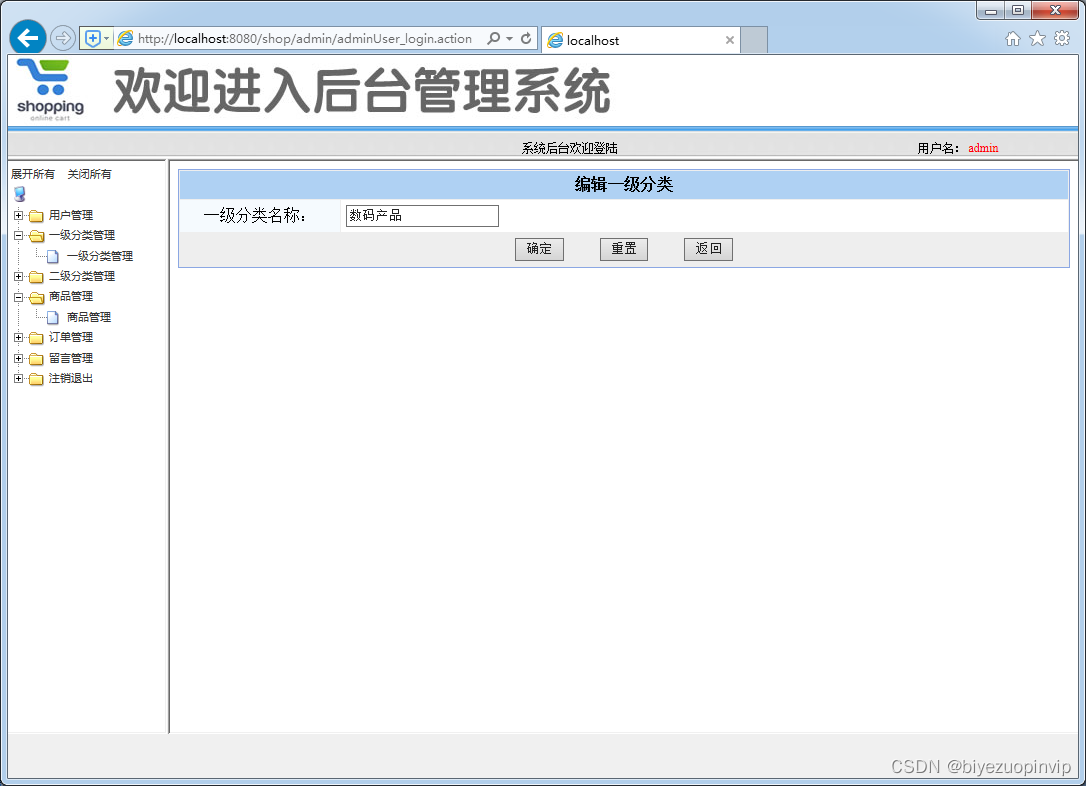Select the 一级分类管理 parent folder label
This screenshot has width=1086, height=786.
click(82, 235)
